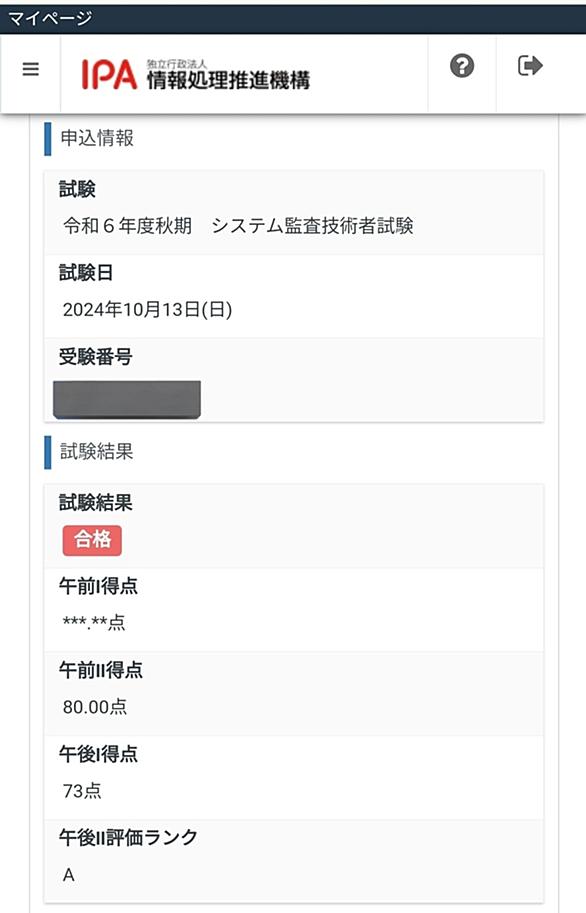The width and height of the screenshot is (586, 913).
Task: Click the logout arrow icon
Action: pos(530,65)
